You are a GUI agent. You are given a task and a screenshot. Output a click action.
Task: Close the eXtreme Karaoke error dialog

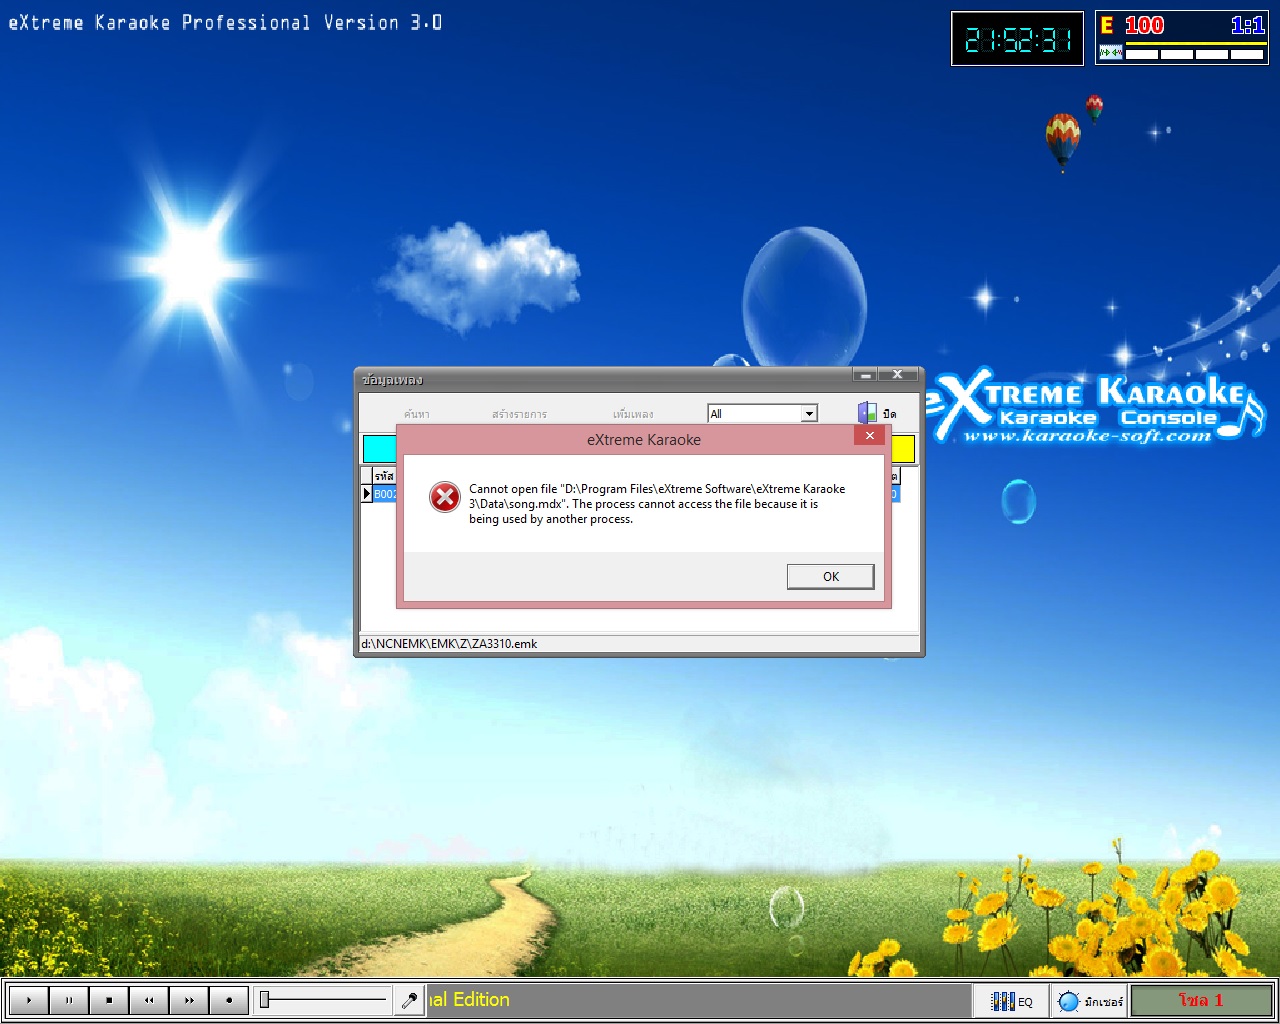click(x=870, y=436)
